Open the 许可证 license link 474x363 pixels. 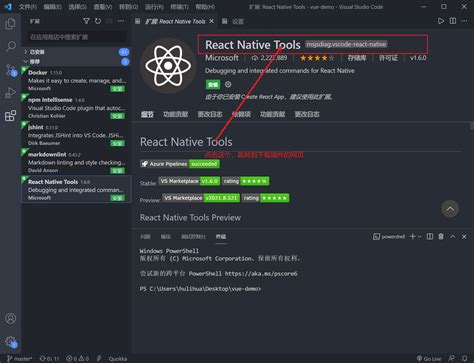coord(388,58)
